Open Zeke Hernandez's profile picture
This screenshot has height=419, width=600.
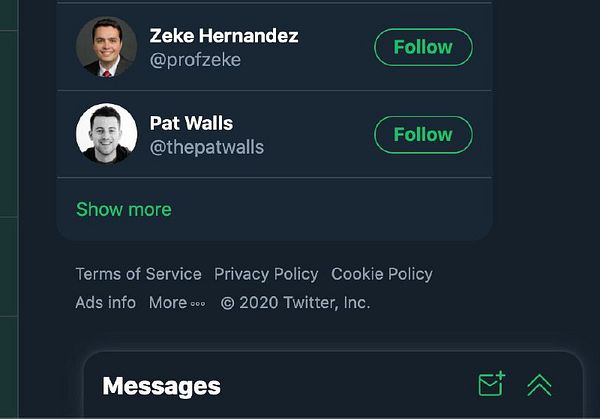[x=106, y=47]
